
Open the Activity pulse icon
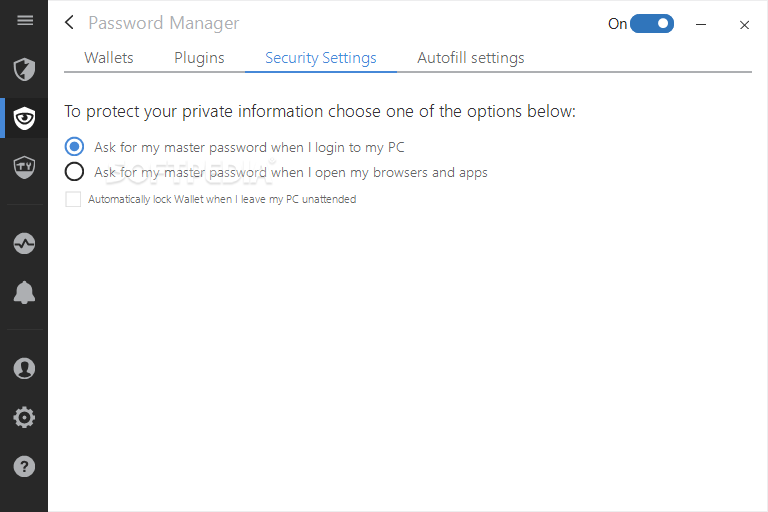pyautogui.click(x=24, y=244)
